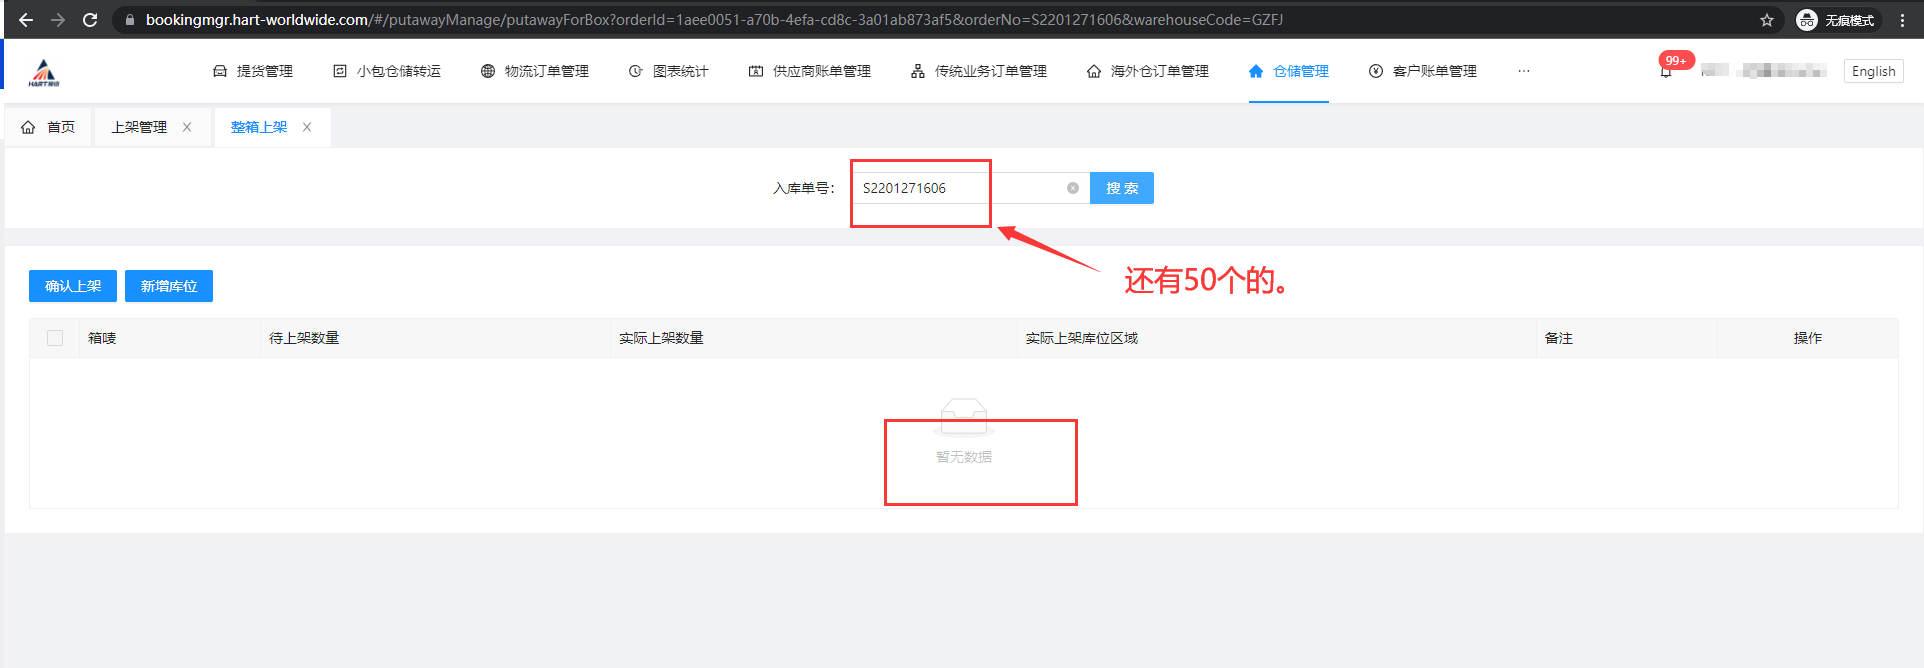Clear the inbound order number field
The image size is (1924, 668).
point(1072,188)
